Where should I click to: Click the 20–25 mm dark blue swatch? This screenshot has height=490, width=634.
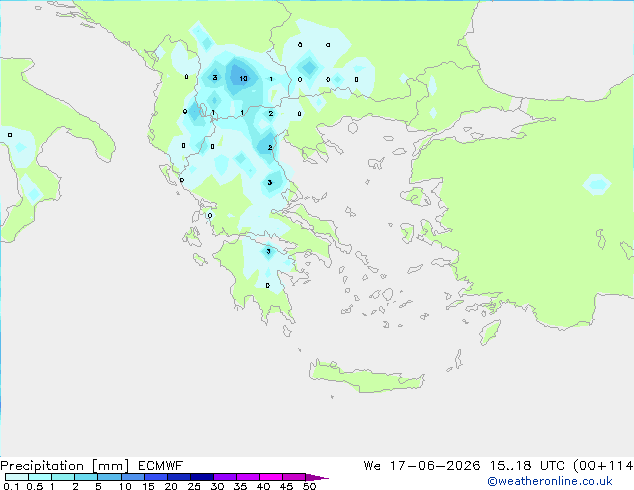point(178,477)
